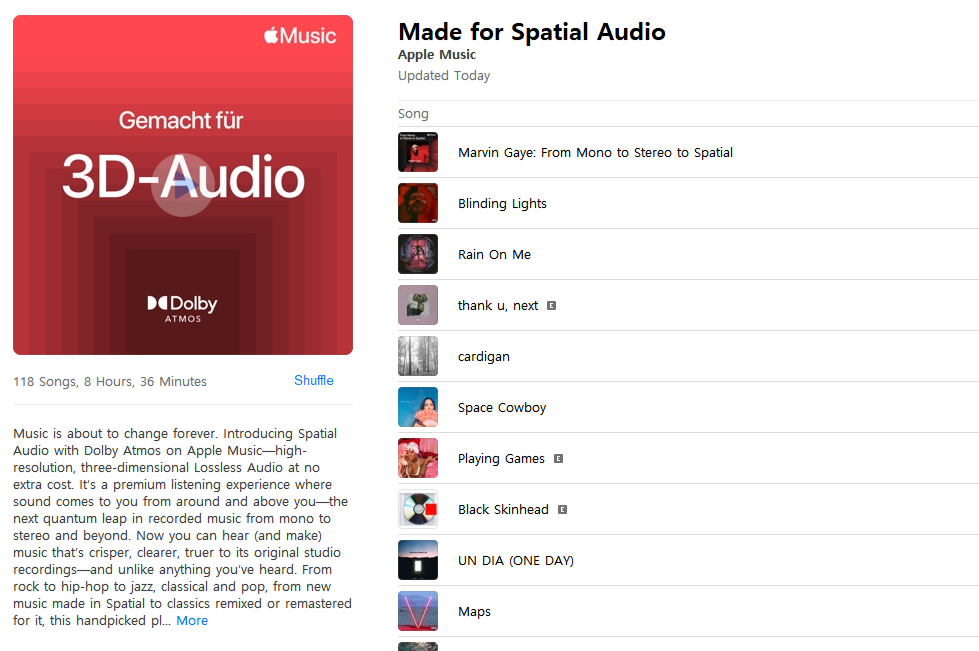Image resolution: width=979 pixels, height=651 pixels.
Task: Select Playing Games album artwork
Action: pos(418,458)
